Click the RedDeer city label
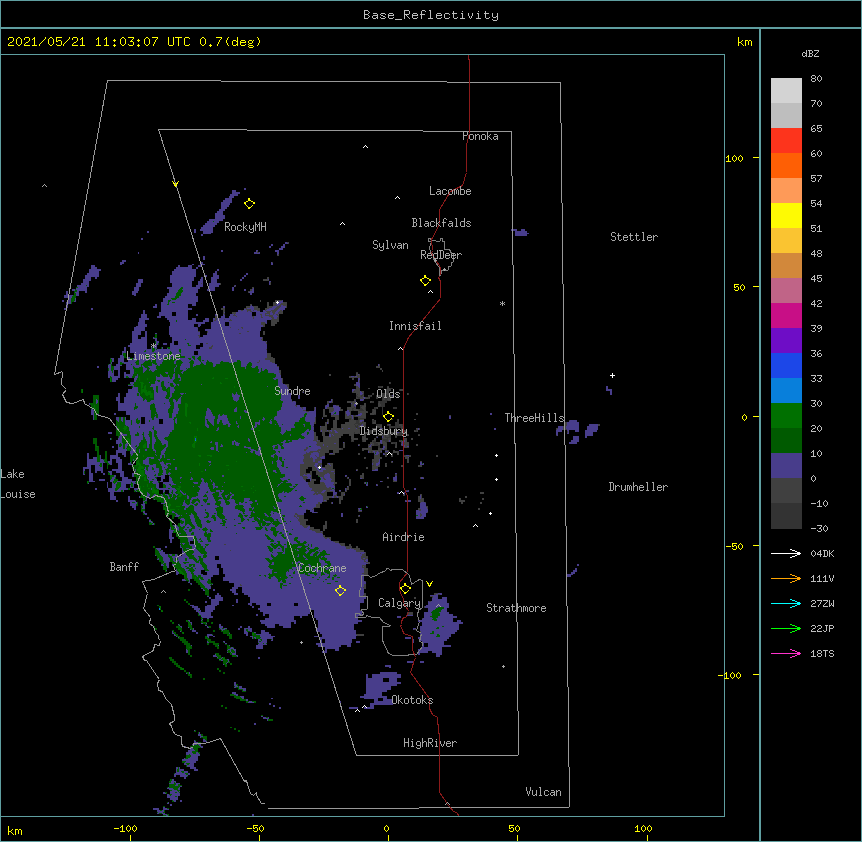Viewport: 862px width, 842px height. [x=441, y=255]
